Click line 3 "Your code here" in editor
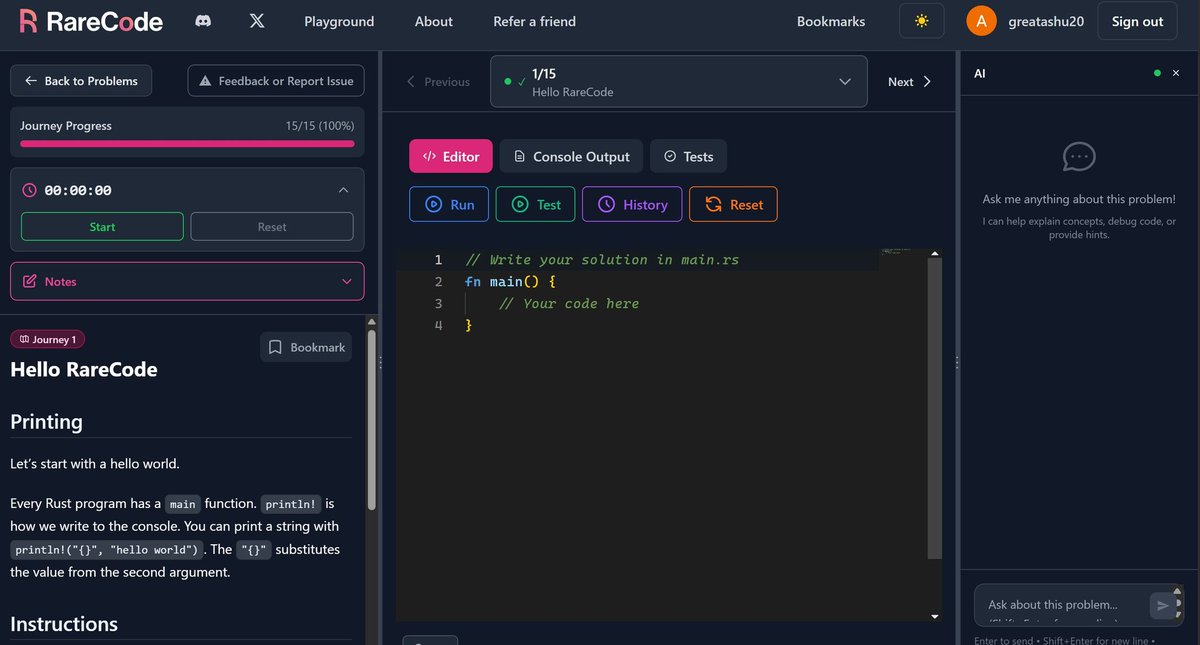The height and width of the screenshot is (645, 1200). tap(568, 304)
